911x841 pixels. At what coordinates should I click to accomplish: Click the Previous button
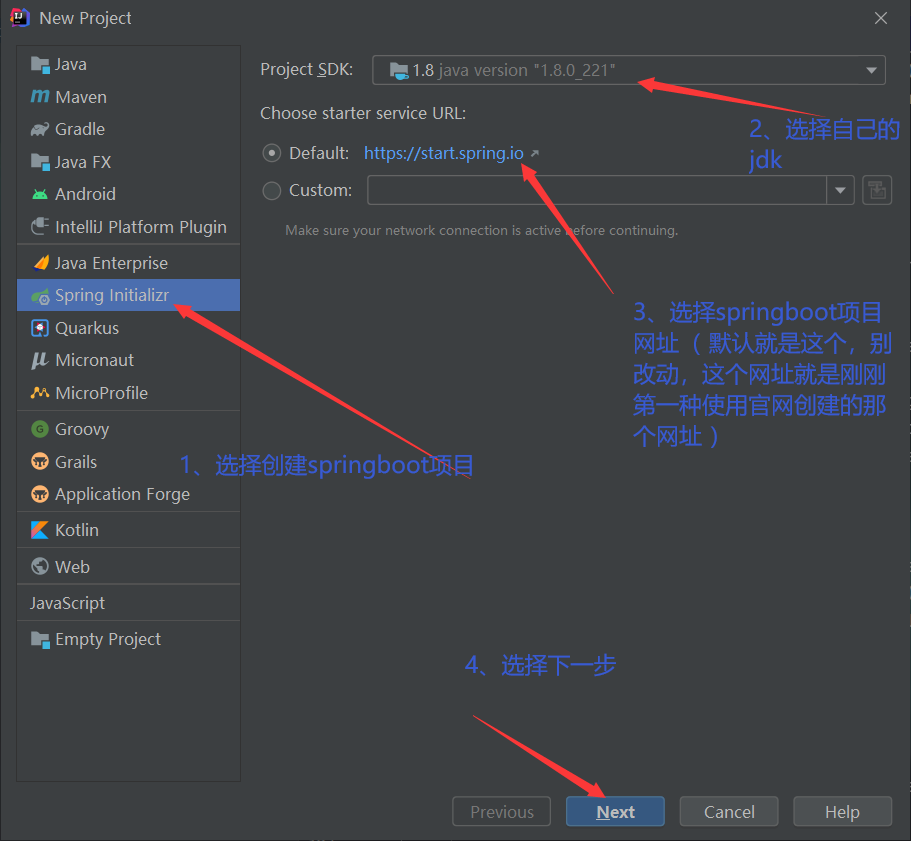(x=501, y=811)
